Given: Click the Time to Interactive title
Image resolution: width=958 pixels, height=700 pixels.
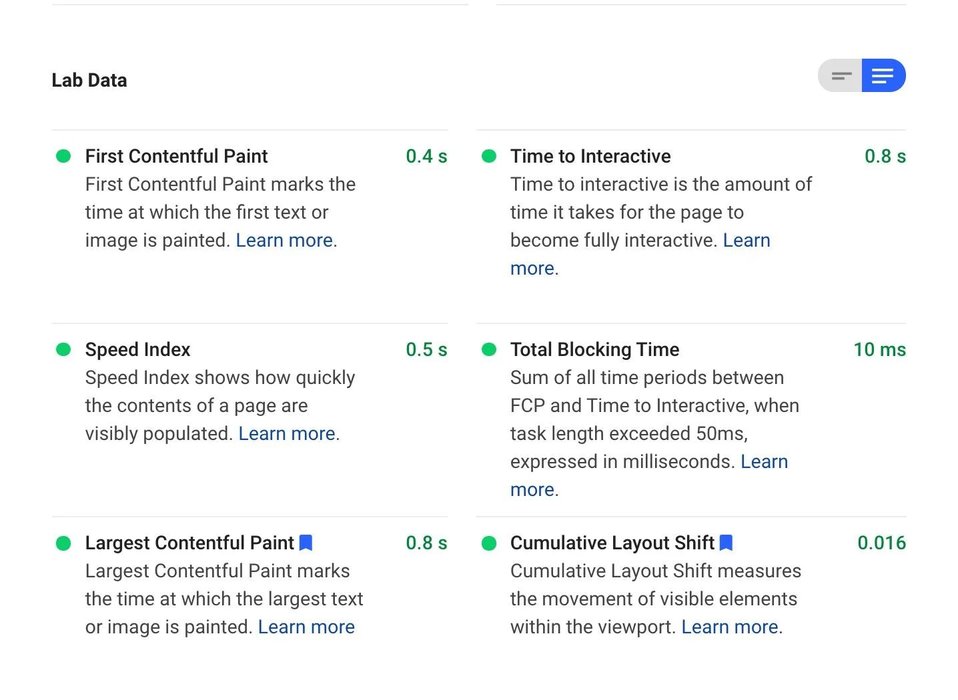Looking at the screenshot, I should point(590,156).
